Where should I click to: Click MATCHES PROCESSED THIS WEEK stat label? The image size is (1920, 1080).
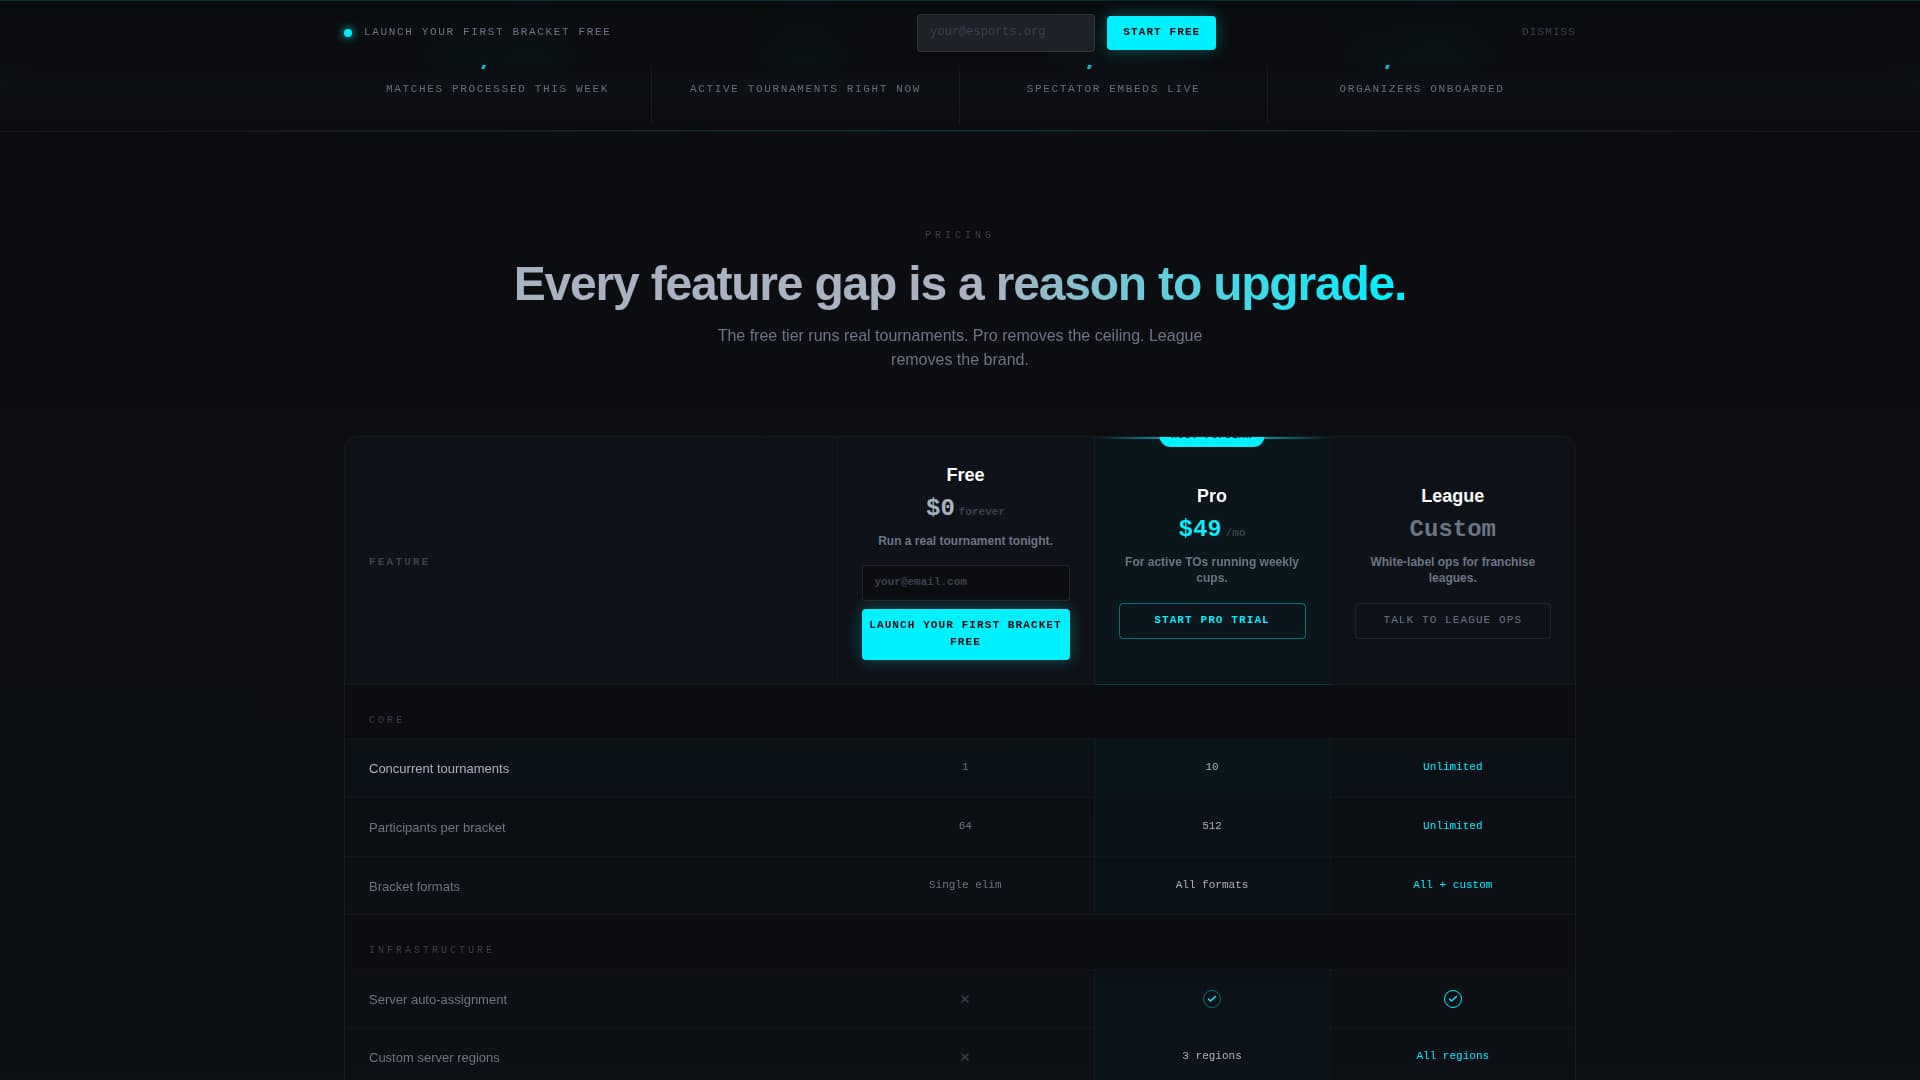tap(497, 89)
